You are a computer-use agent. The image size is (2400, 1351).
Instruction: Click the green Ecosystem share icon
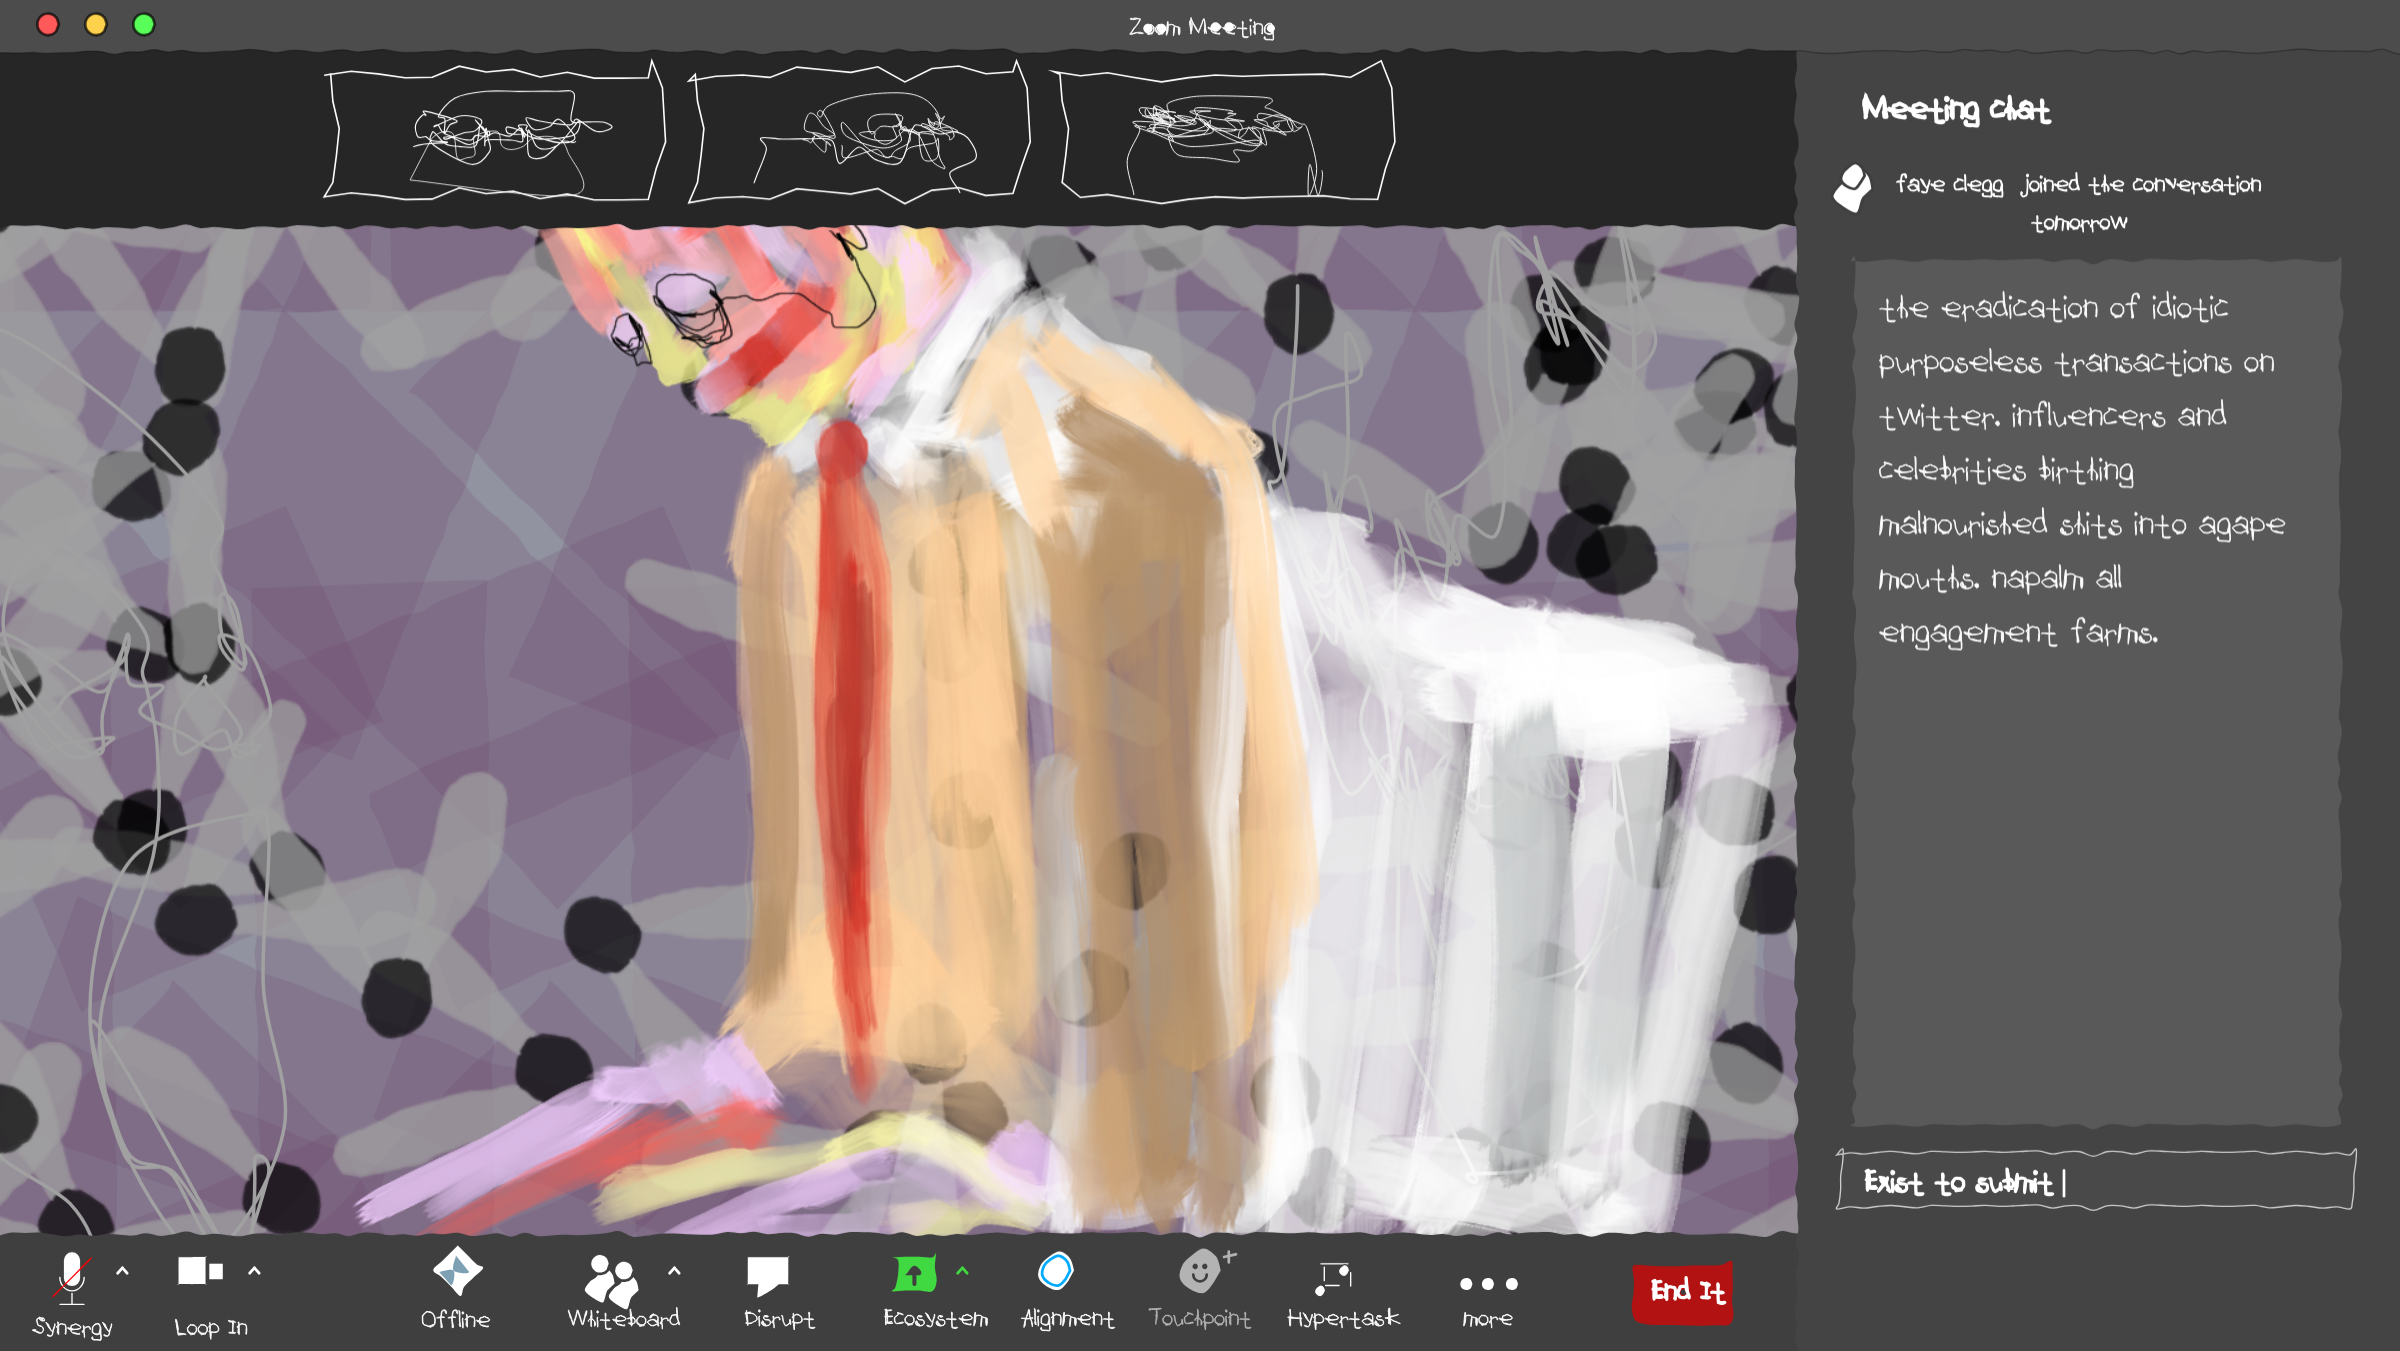click(914, 1274)
